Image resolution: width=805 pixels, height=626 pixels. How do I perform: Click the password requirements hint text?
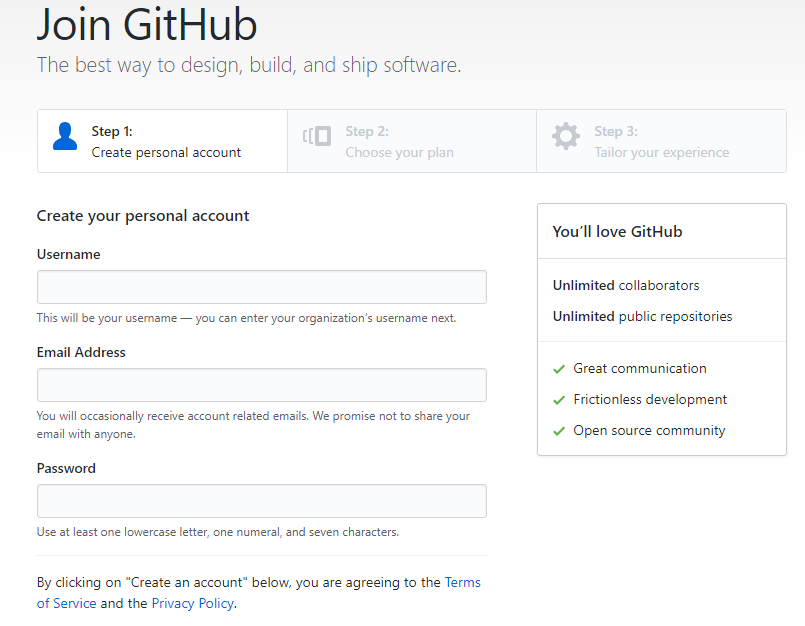point(218,532)
